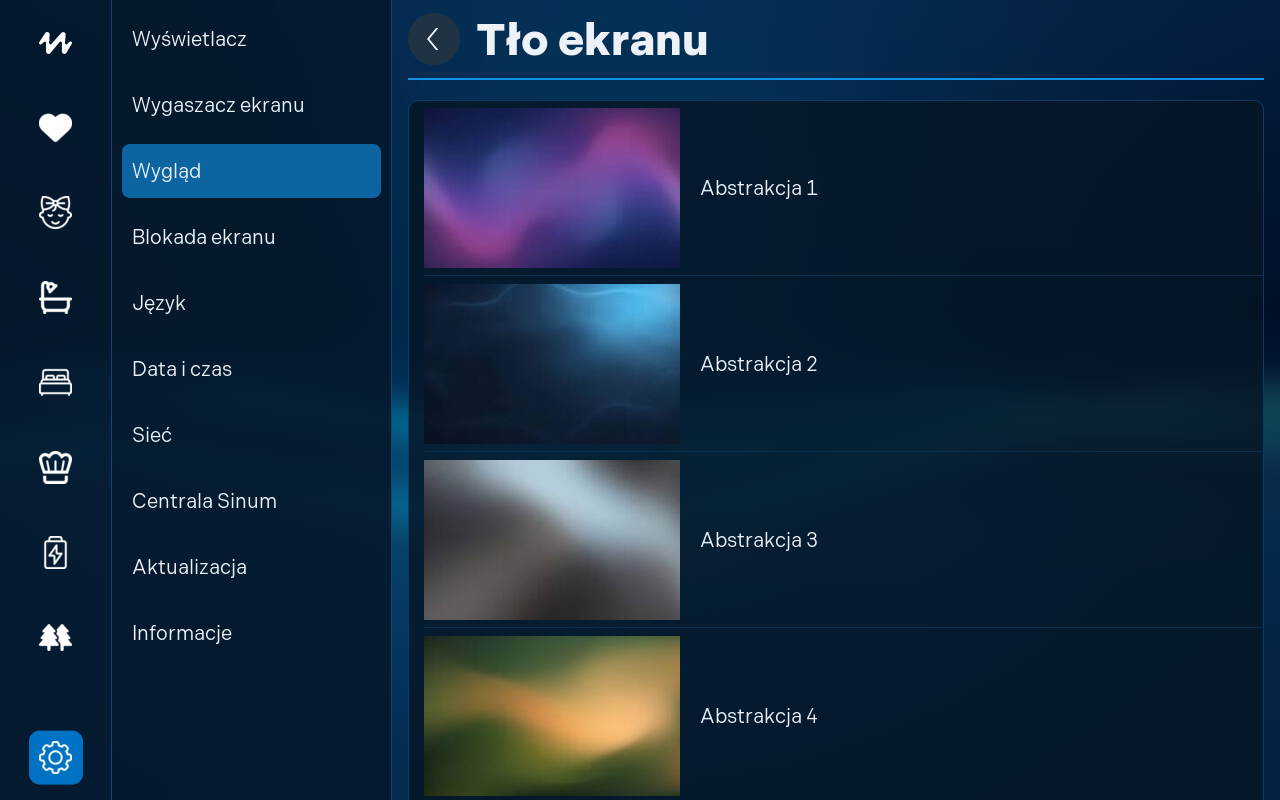Go back using the arrow button

coord(434,39)
